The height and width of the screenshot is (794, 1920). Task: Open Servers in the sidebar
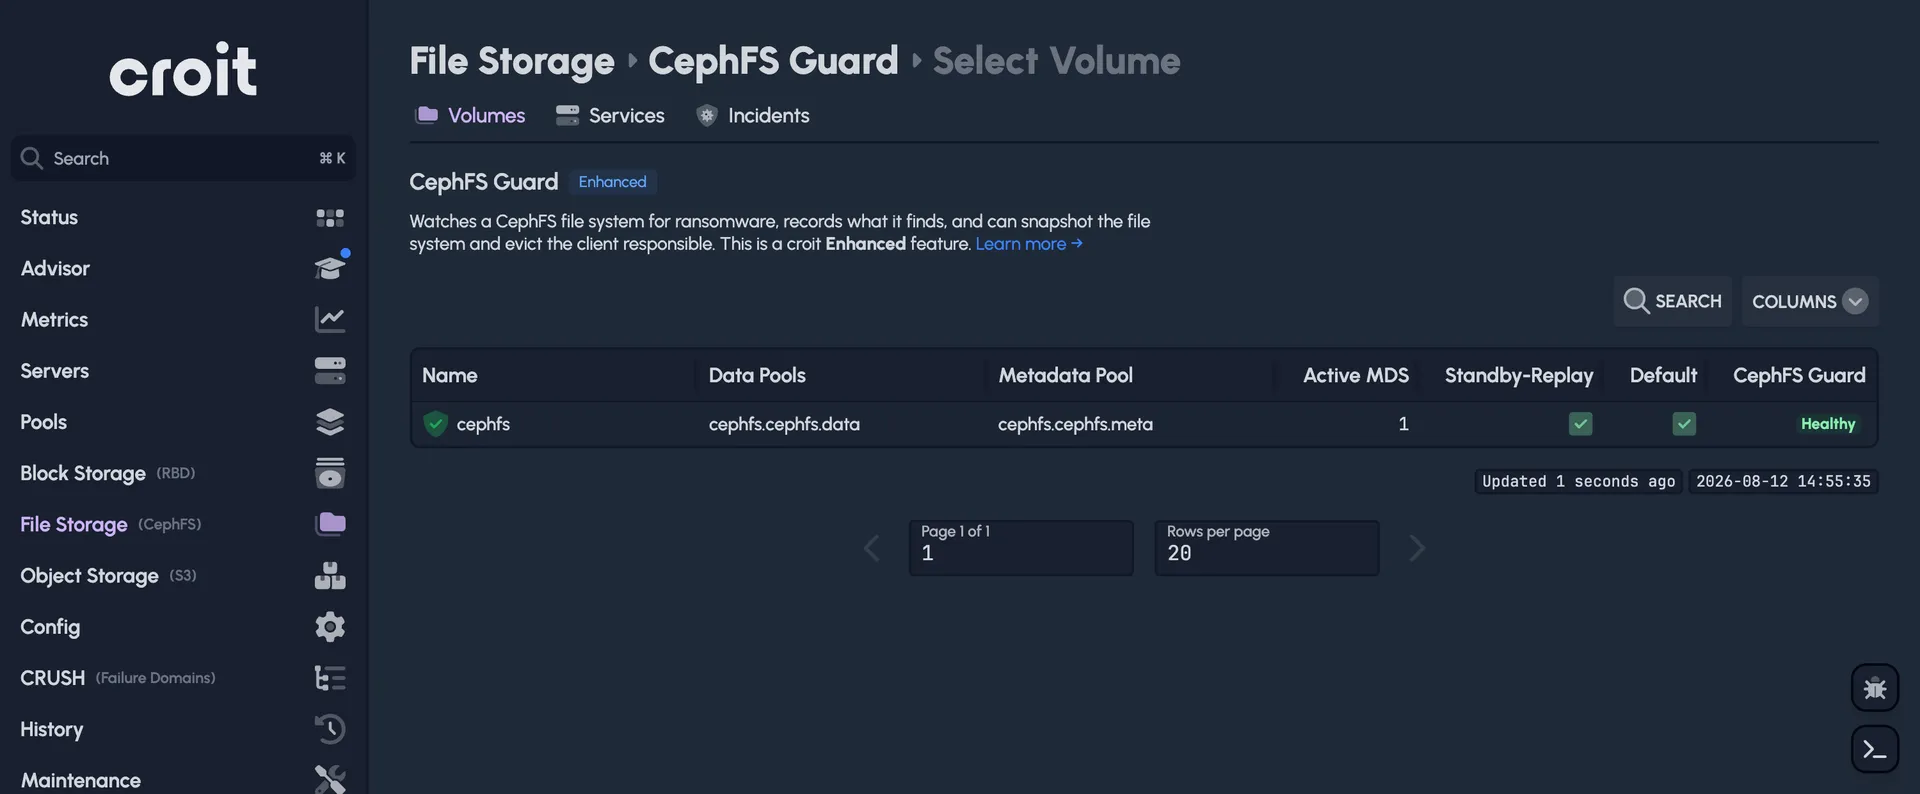tap(183, 371)
